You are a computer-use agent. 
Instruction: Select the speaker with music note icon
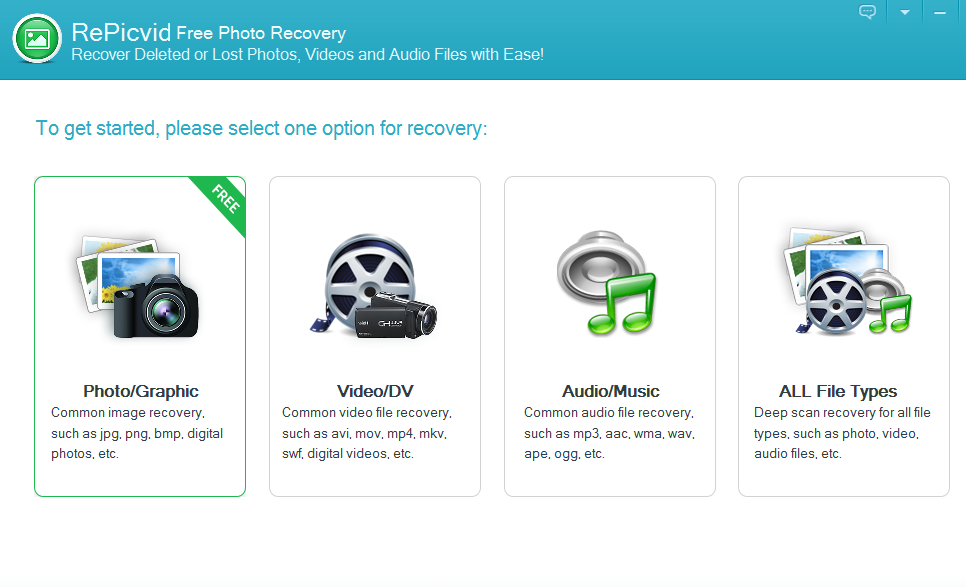point(607,283)
